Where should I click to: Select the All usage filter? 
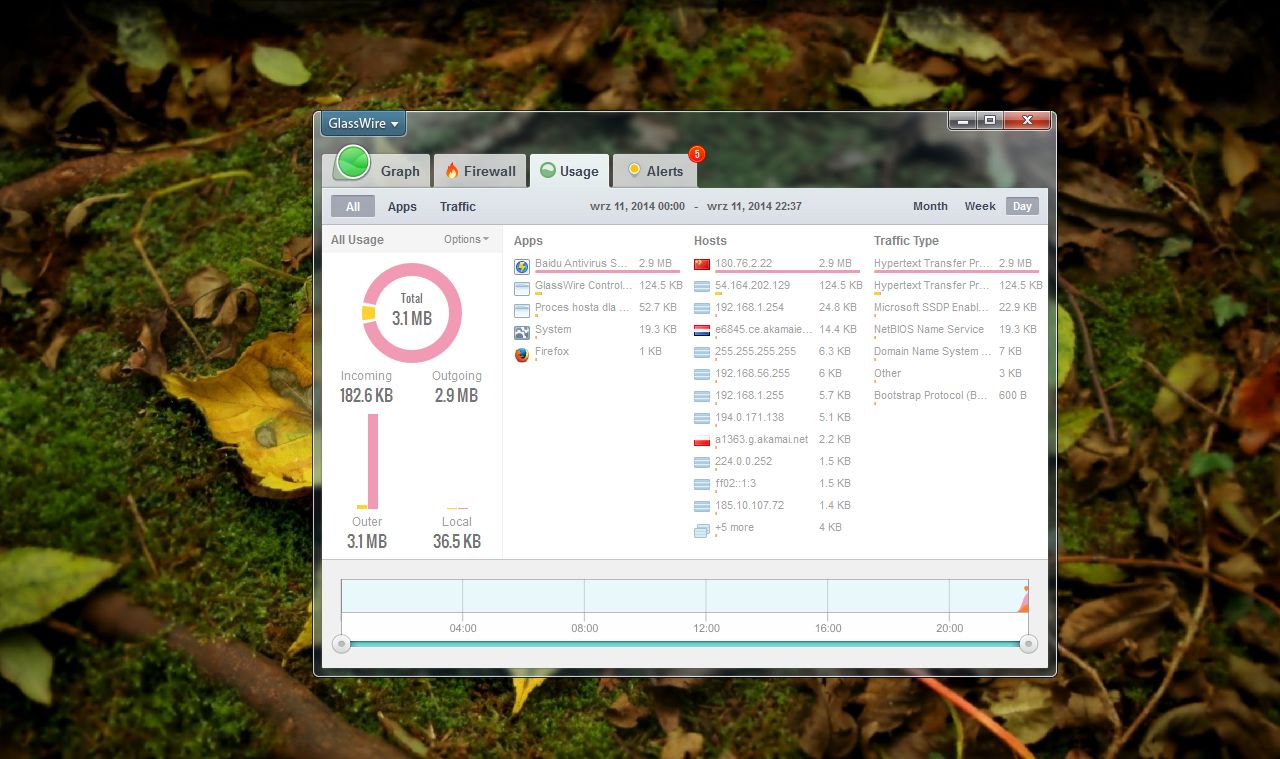(x=353, y=206)
